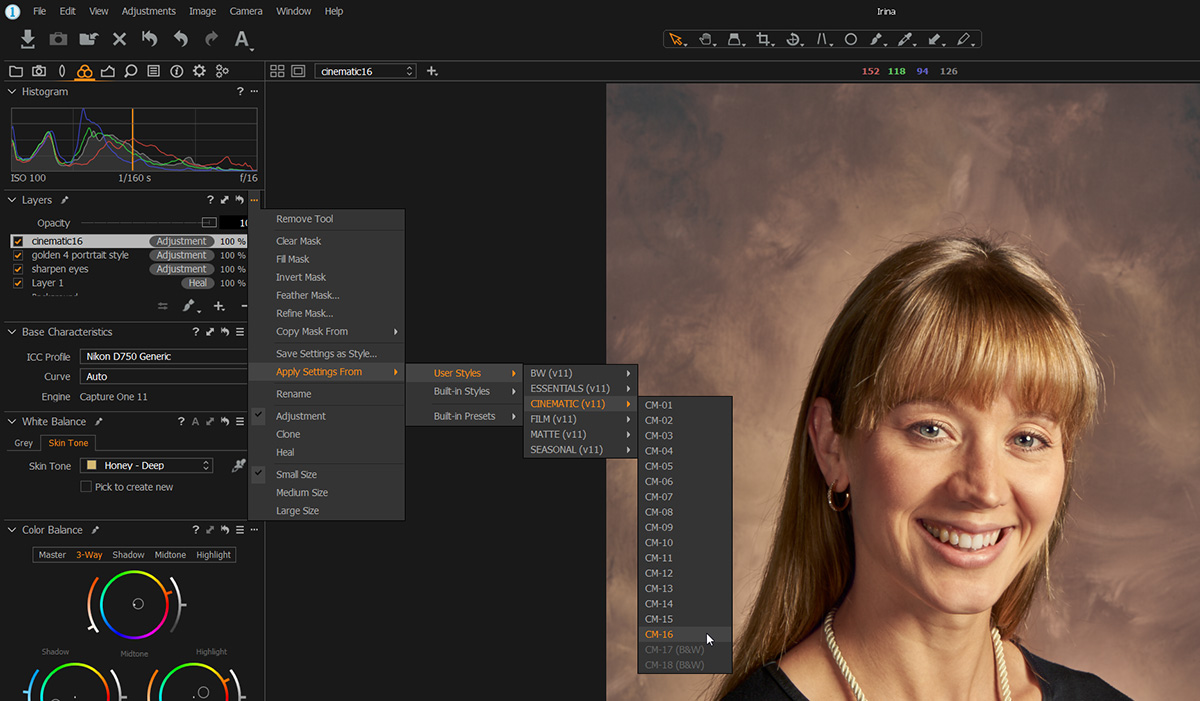Image resolution: width=1200 pixels, height=701 pixels.
Task: Open the Skin Tone Honey - Deep dropdown
Action: [147, 465]
